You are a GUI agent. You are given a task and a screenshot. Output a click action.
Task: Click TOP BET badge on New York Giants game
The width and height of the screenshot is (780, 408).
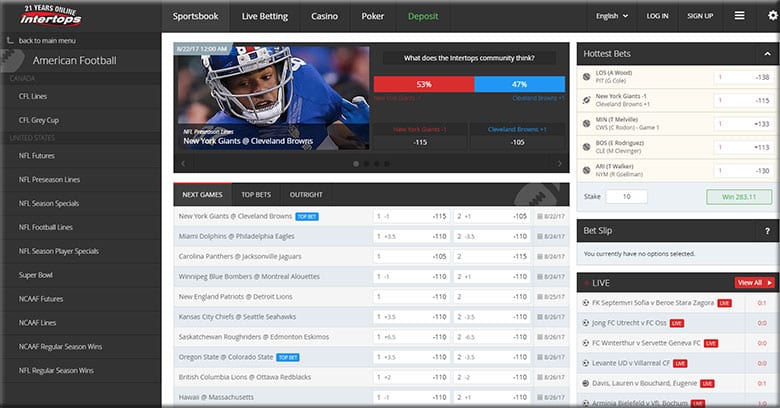pyautogui.click(x=307, y=216)
